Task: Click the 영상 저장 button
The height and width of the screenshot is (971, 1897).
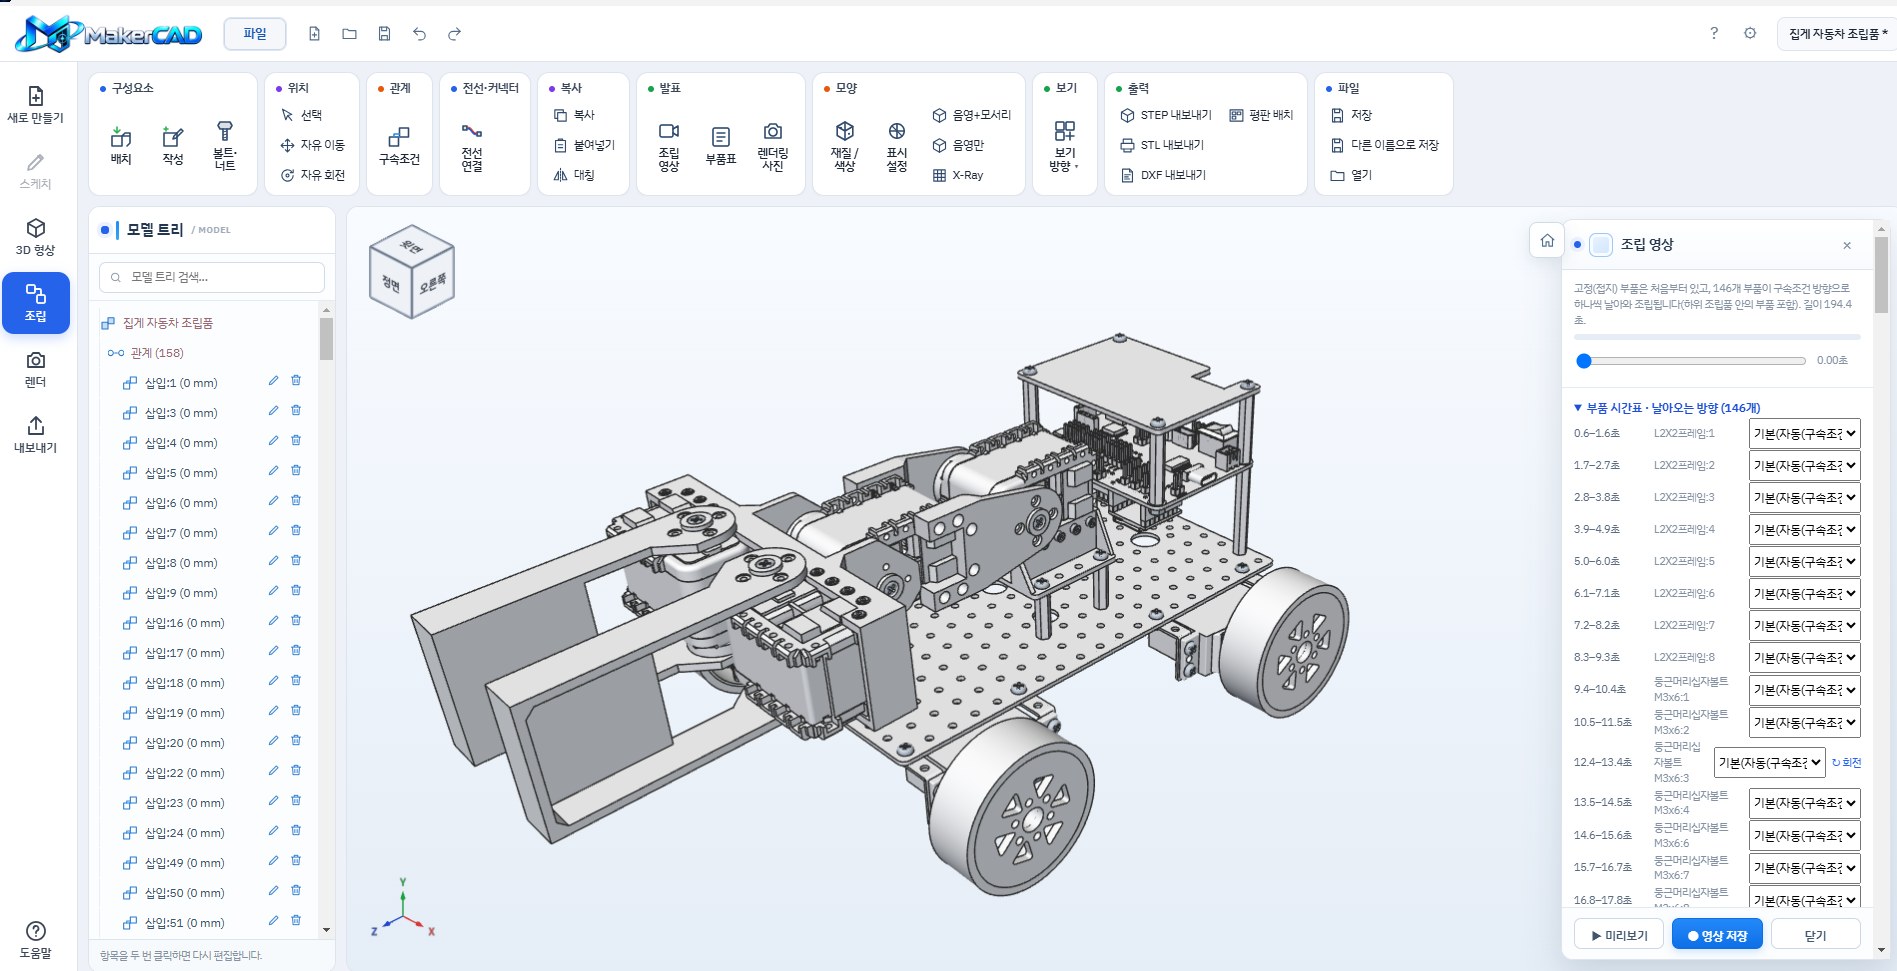Action: 1717,935
